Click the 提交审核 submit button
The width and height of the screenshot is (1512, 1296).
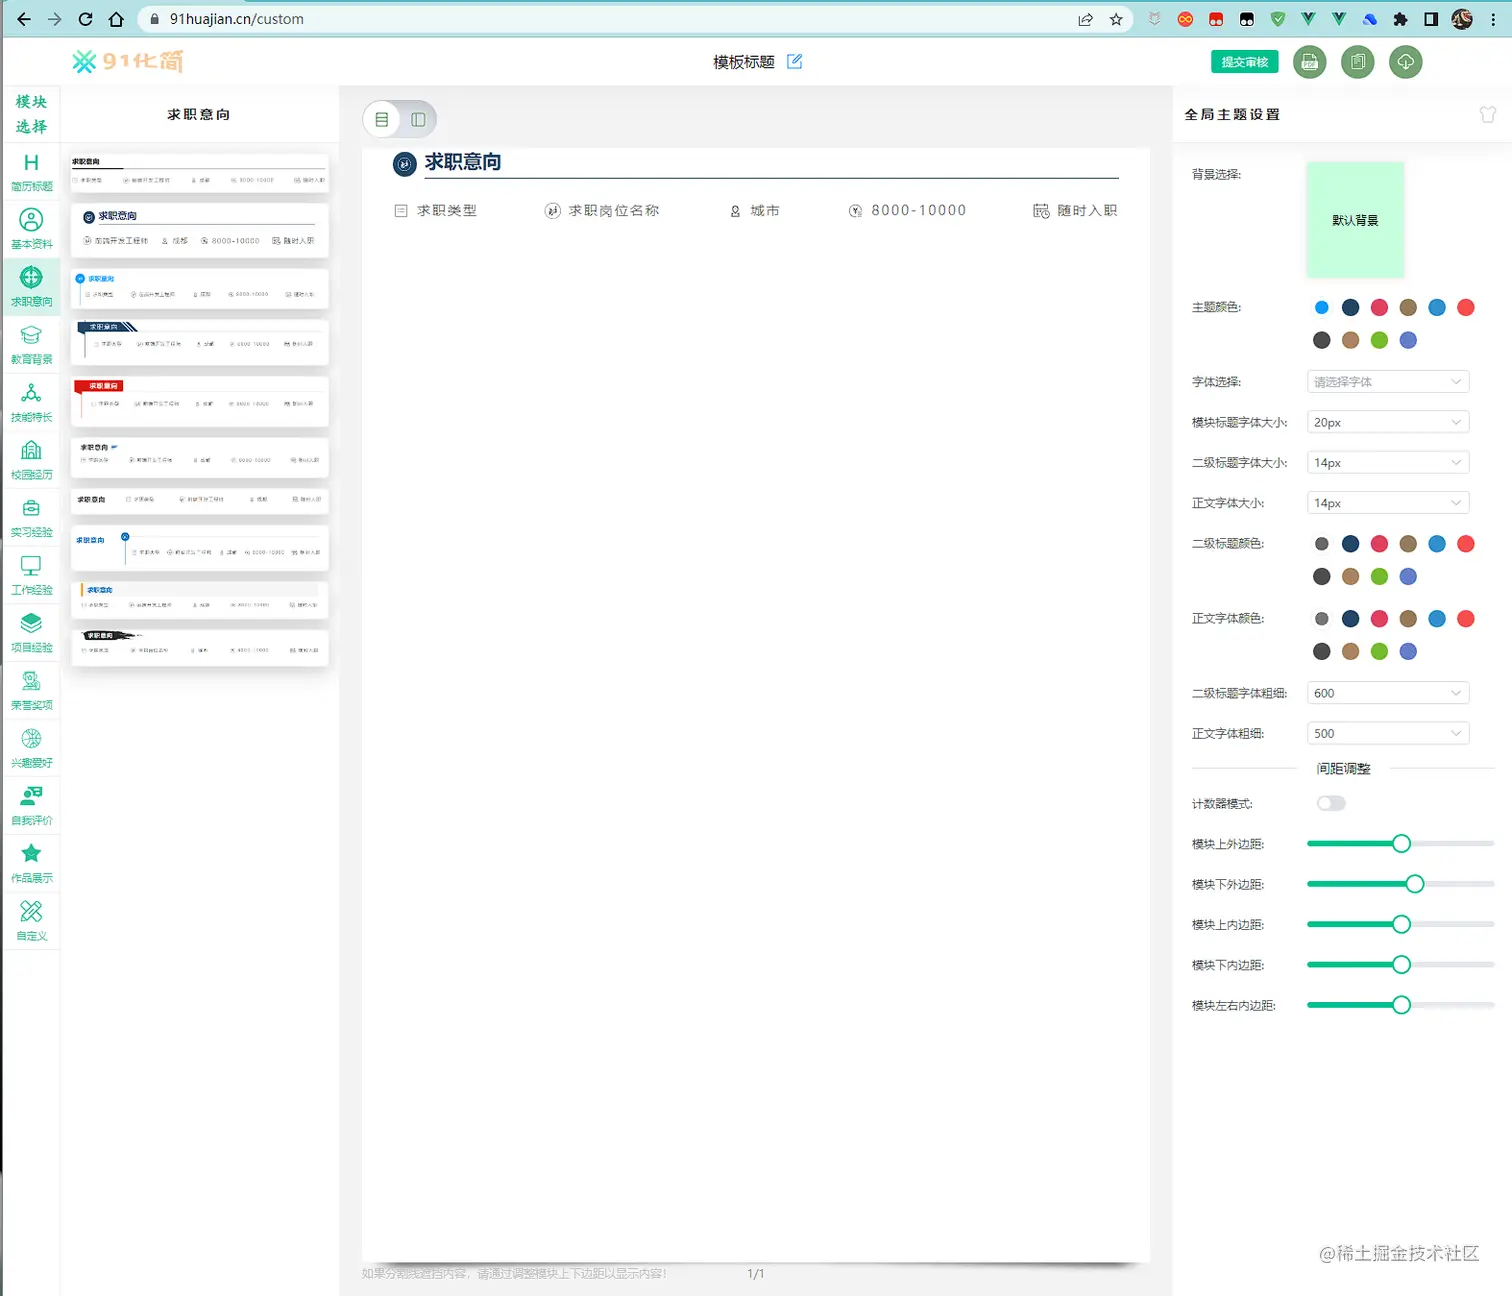[x=1243, y=61]
